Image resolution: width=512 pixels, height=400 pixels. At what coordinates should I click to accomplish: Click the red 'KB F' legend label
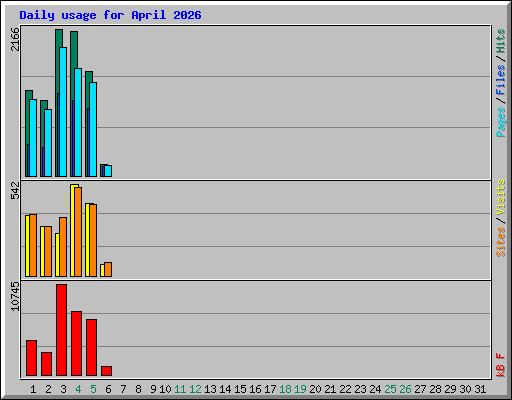coord(501,365)
